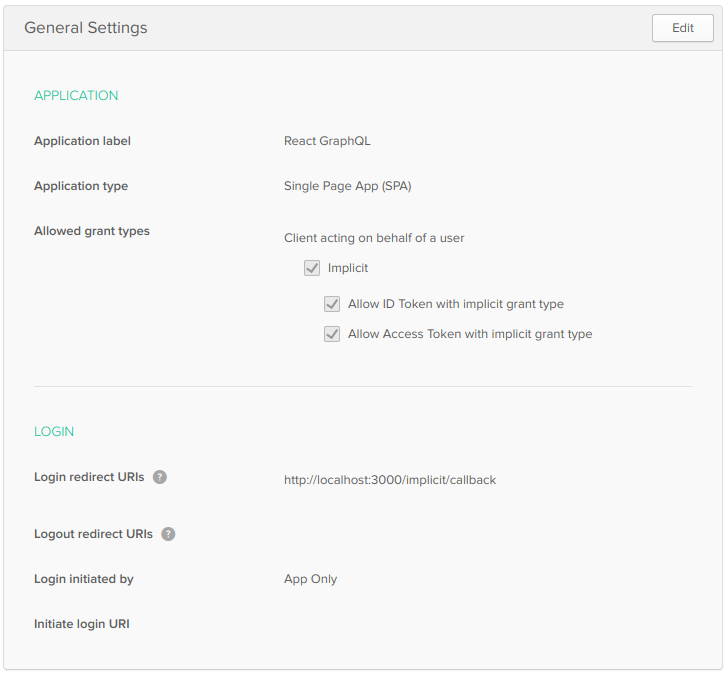Screen dimensions: 728x674
Task: Click the localhost:3000 implicit callback URI
Action: 390,480
